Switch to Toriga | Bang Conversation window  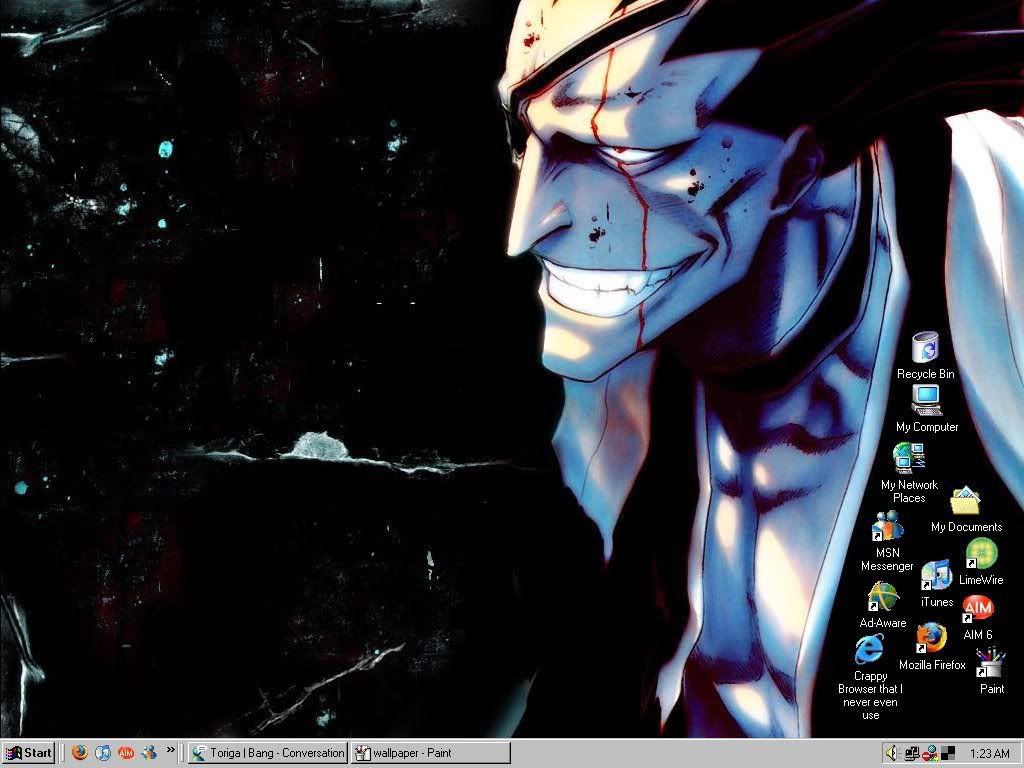tap(268, 753)
